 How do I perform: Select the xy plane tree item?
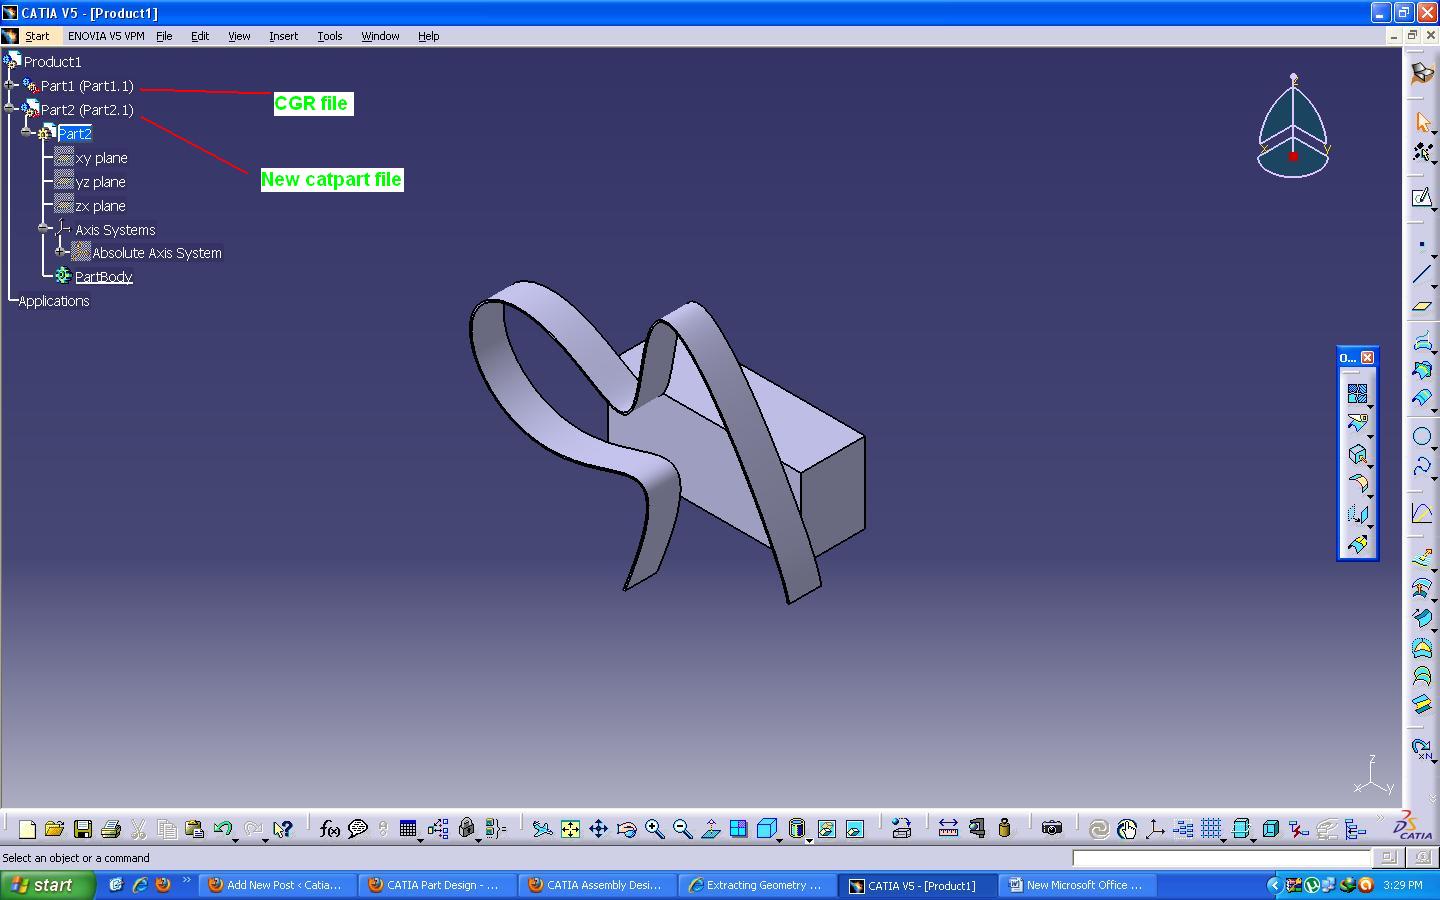pyautogui.click(x=101, y=158)
